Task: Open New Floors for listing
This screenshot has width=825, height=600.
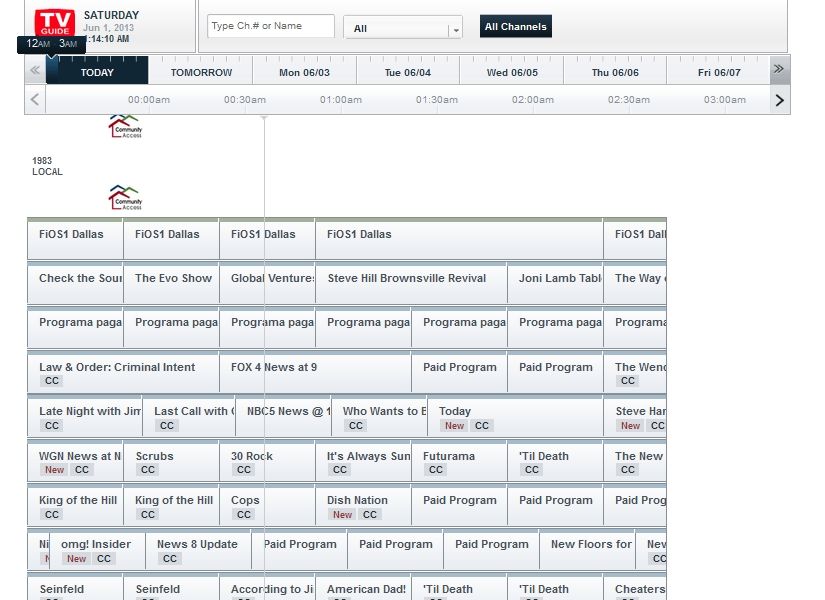Action: pyautogui.click(x=587, y=550)
